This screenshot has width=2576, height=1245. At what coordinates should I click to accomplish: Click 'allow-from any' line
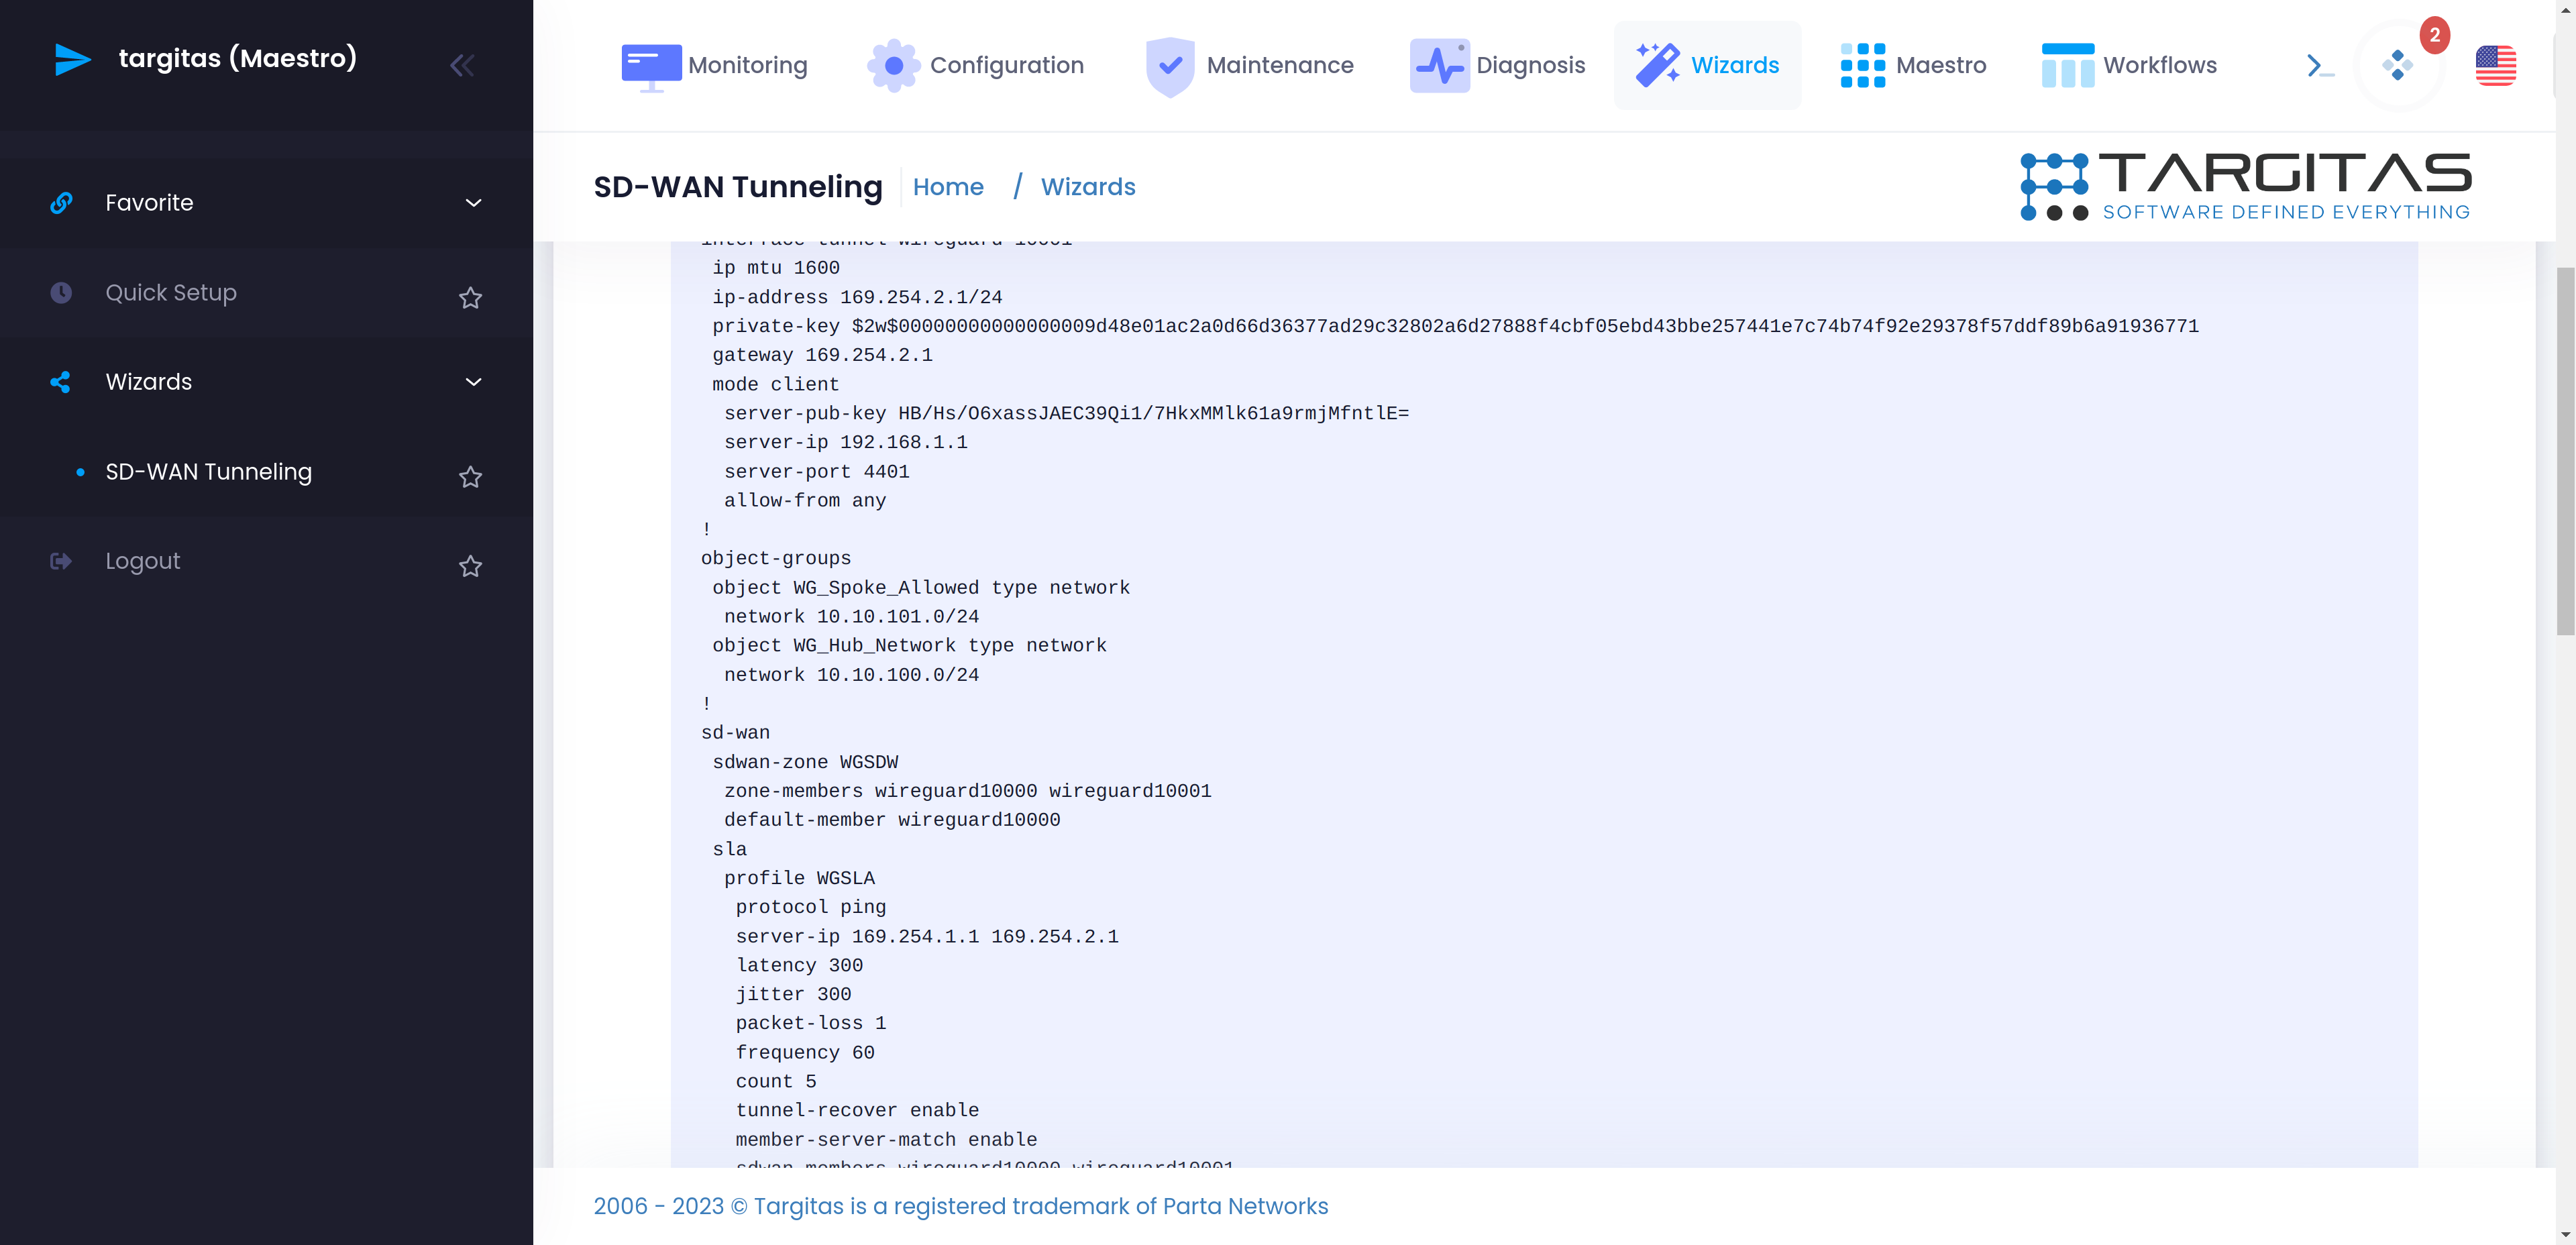point(805,501)
